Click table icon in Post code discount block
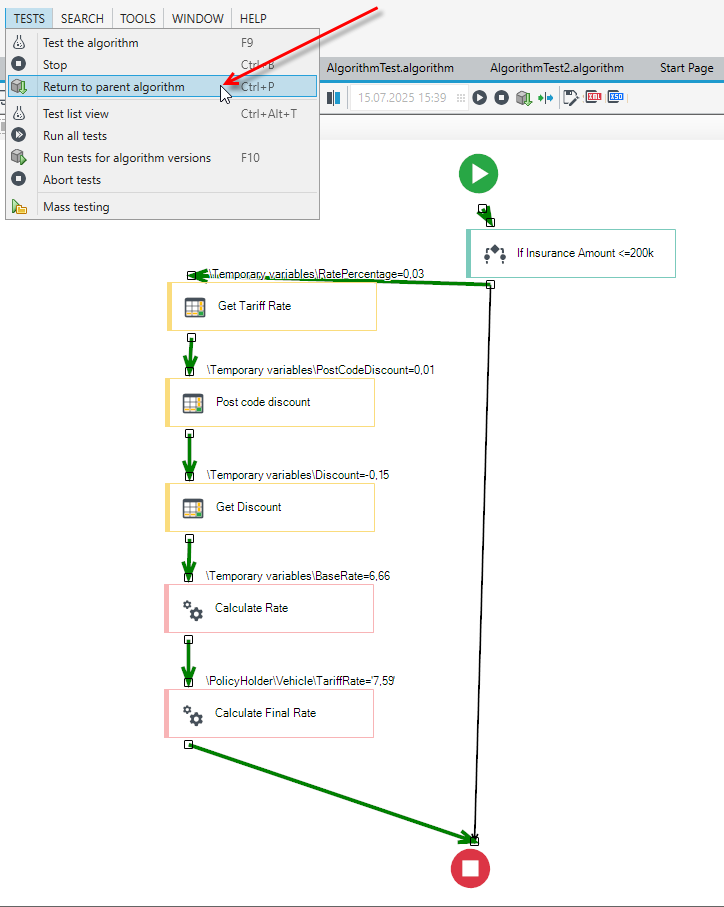This screenshot has width=724, height=907. pos(193,403)
